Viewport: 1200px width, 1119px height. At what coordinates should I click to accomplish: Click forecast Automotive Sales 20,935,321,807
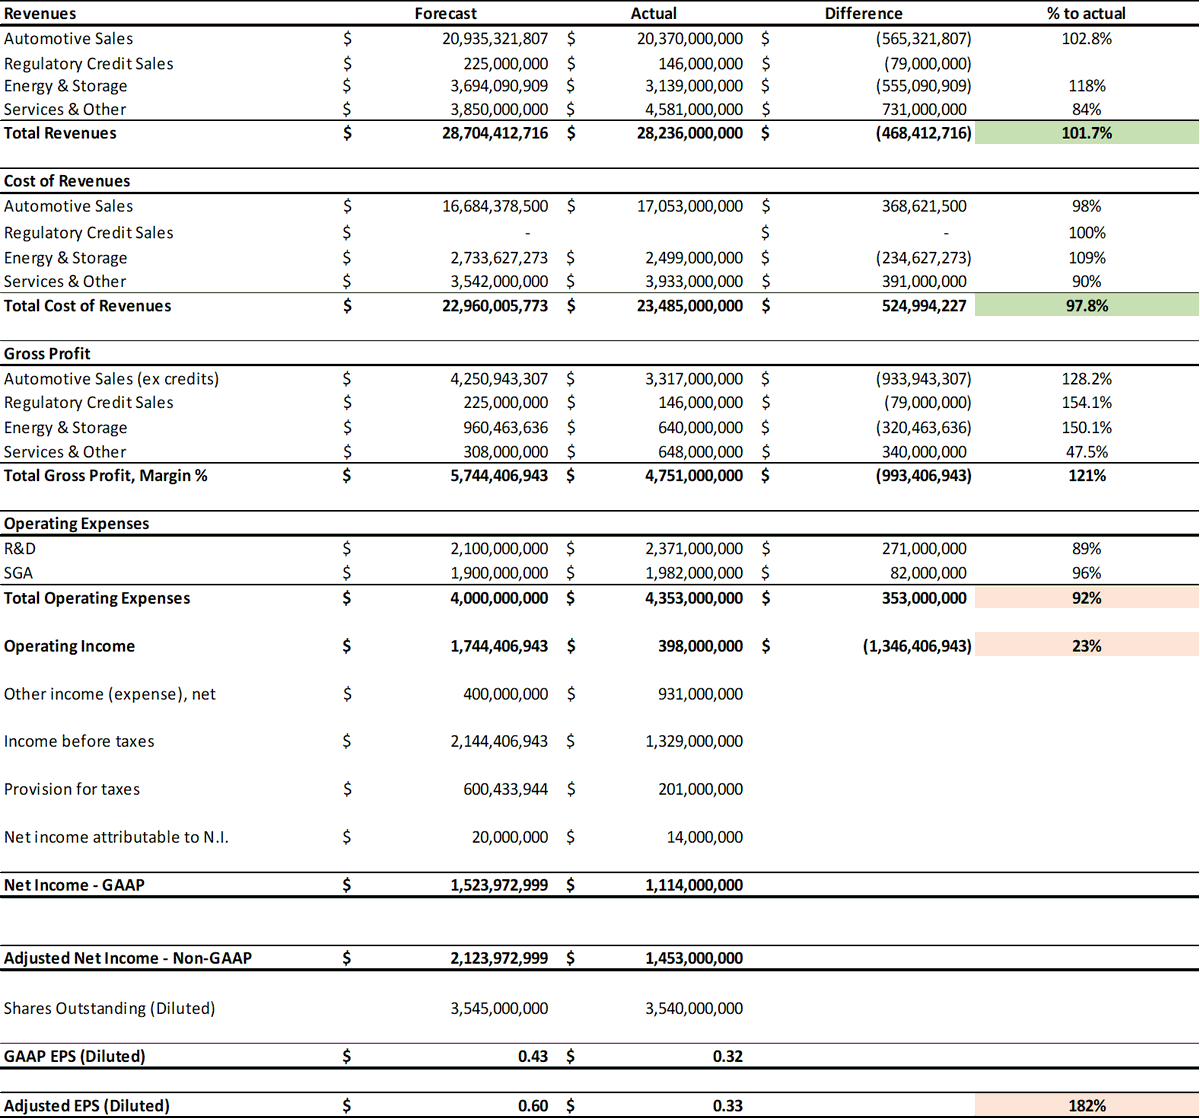click(495, 39)
